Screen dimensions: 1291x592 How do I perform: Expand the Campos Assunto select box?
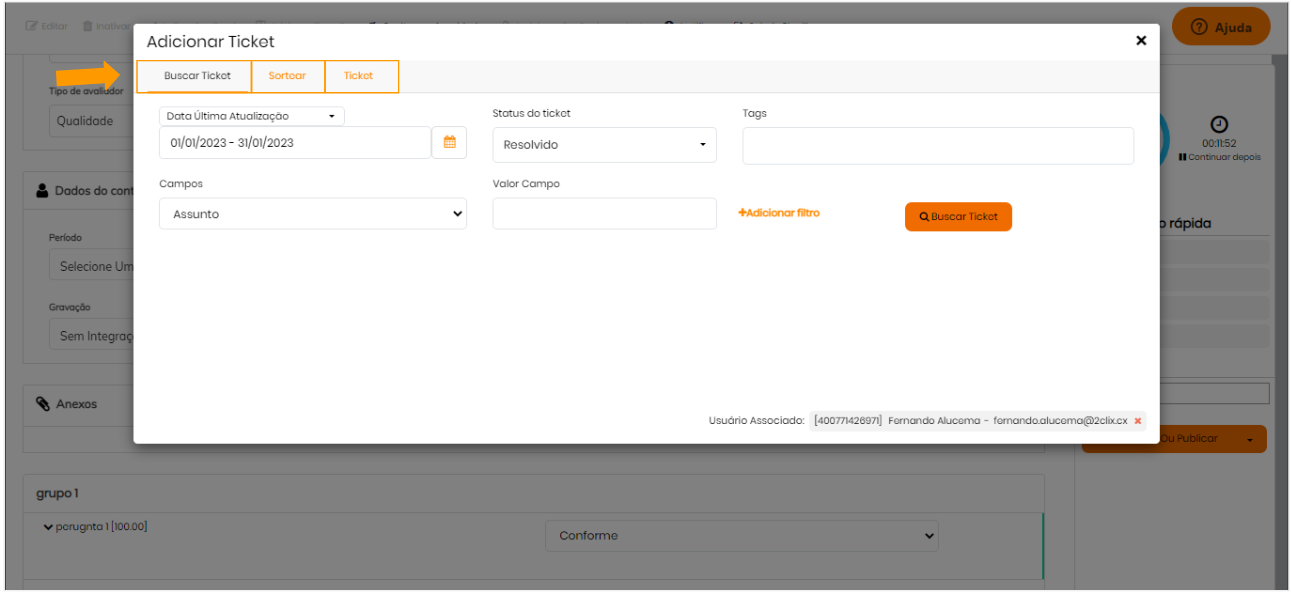tap(312, 214)
